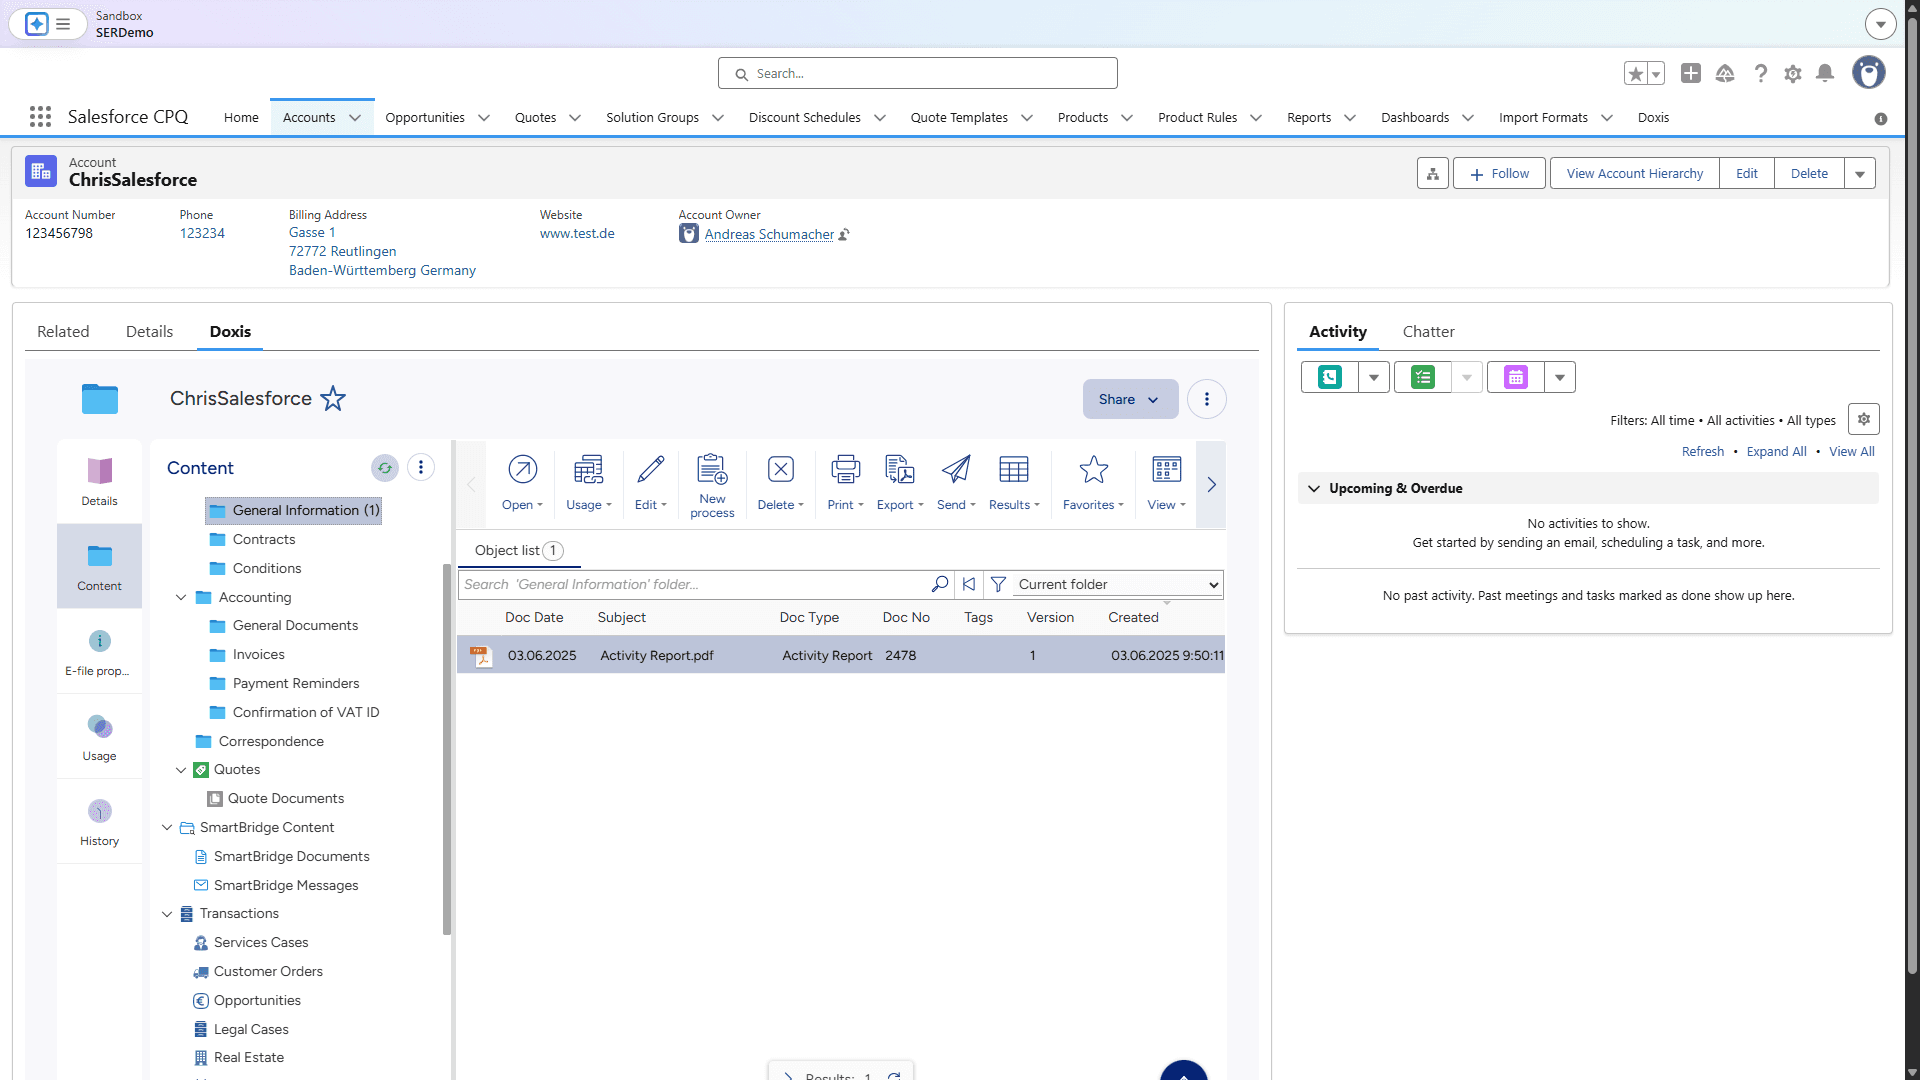The height and width of the screenshot is (1080, 1920).
Task: Select SmartBridge Messages in tree
Action: click(x=286, y=885)
